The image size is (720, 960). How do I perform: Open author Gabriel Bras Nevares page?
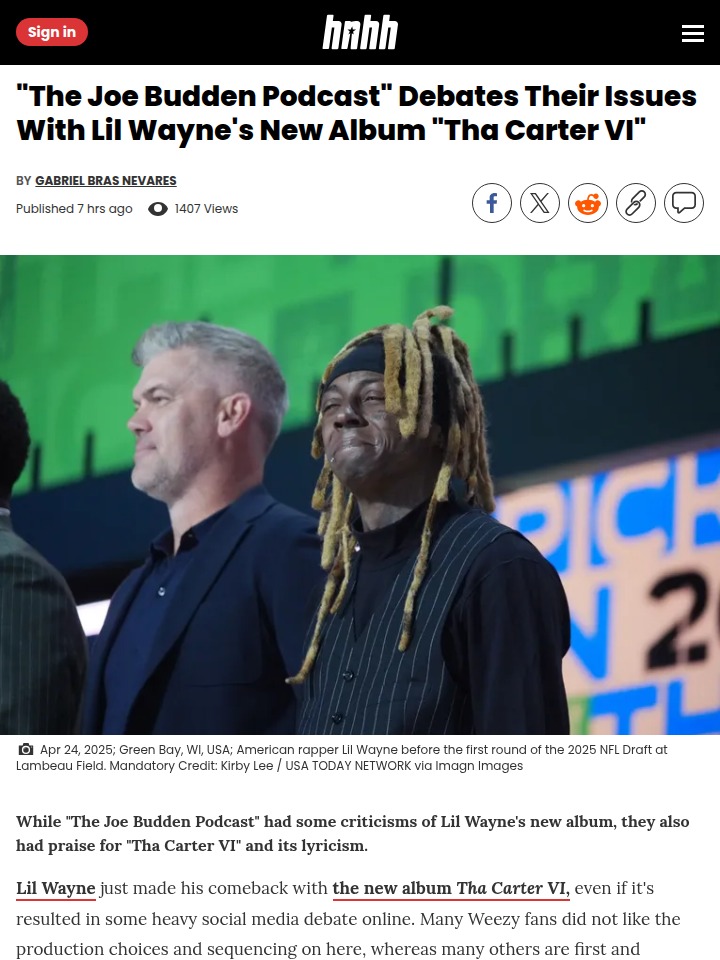click(x=105, y=181)
